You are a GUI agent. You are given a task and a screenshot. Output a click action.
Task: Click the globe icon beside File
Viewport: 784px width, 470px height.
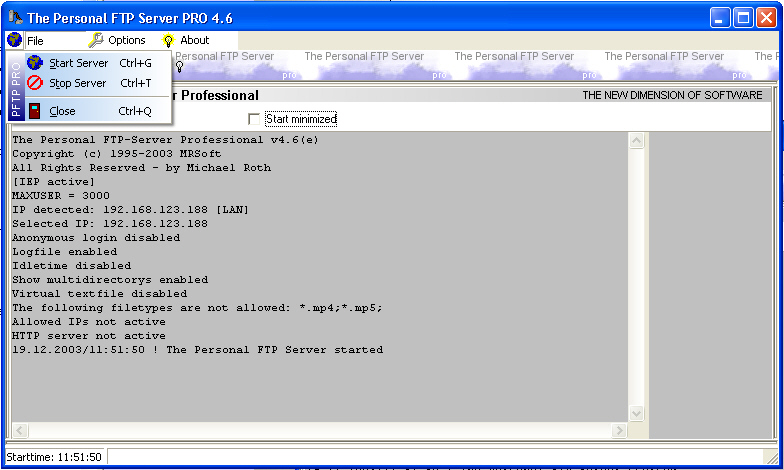[x=14, y=40]
